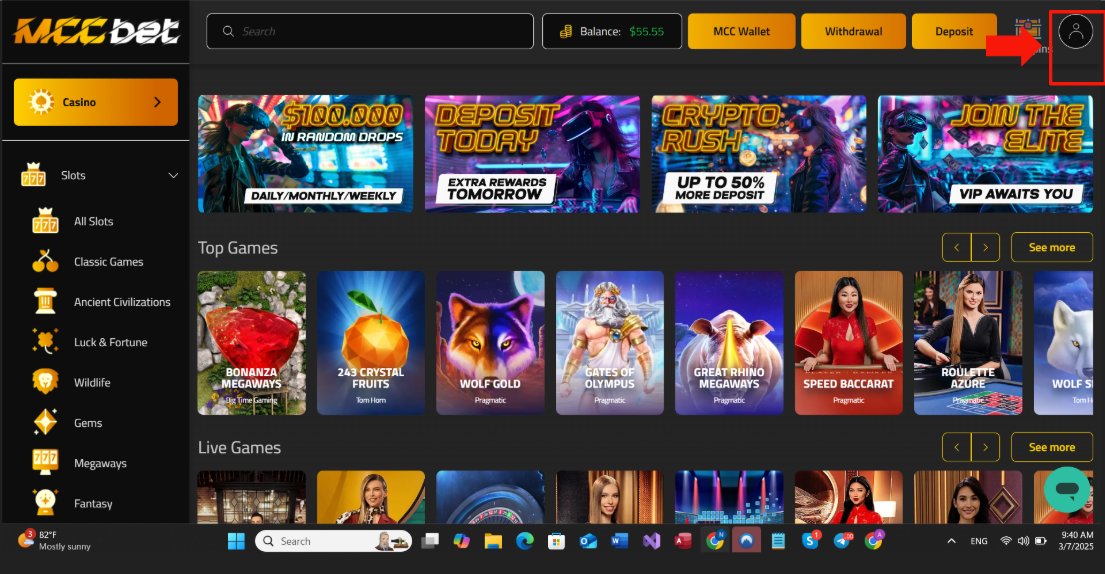Open All Slots category

pos(93,222)
